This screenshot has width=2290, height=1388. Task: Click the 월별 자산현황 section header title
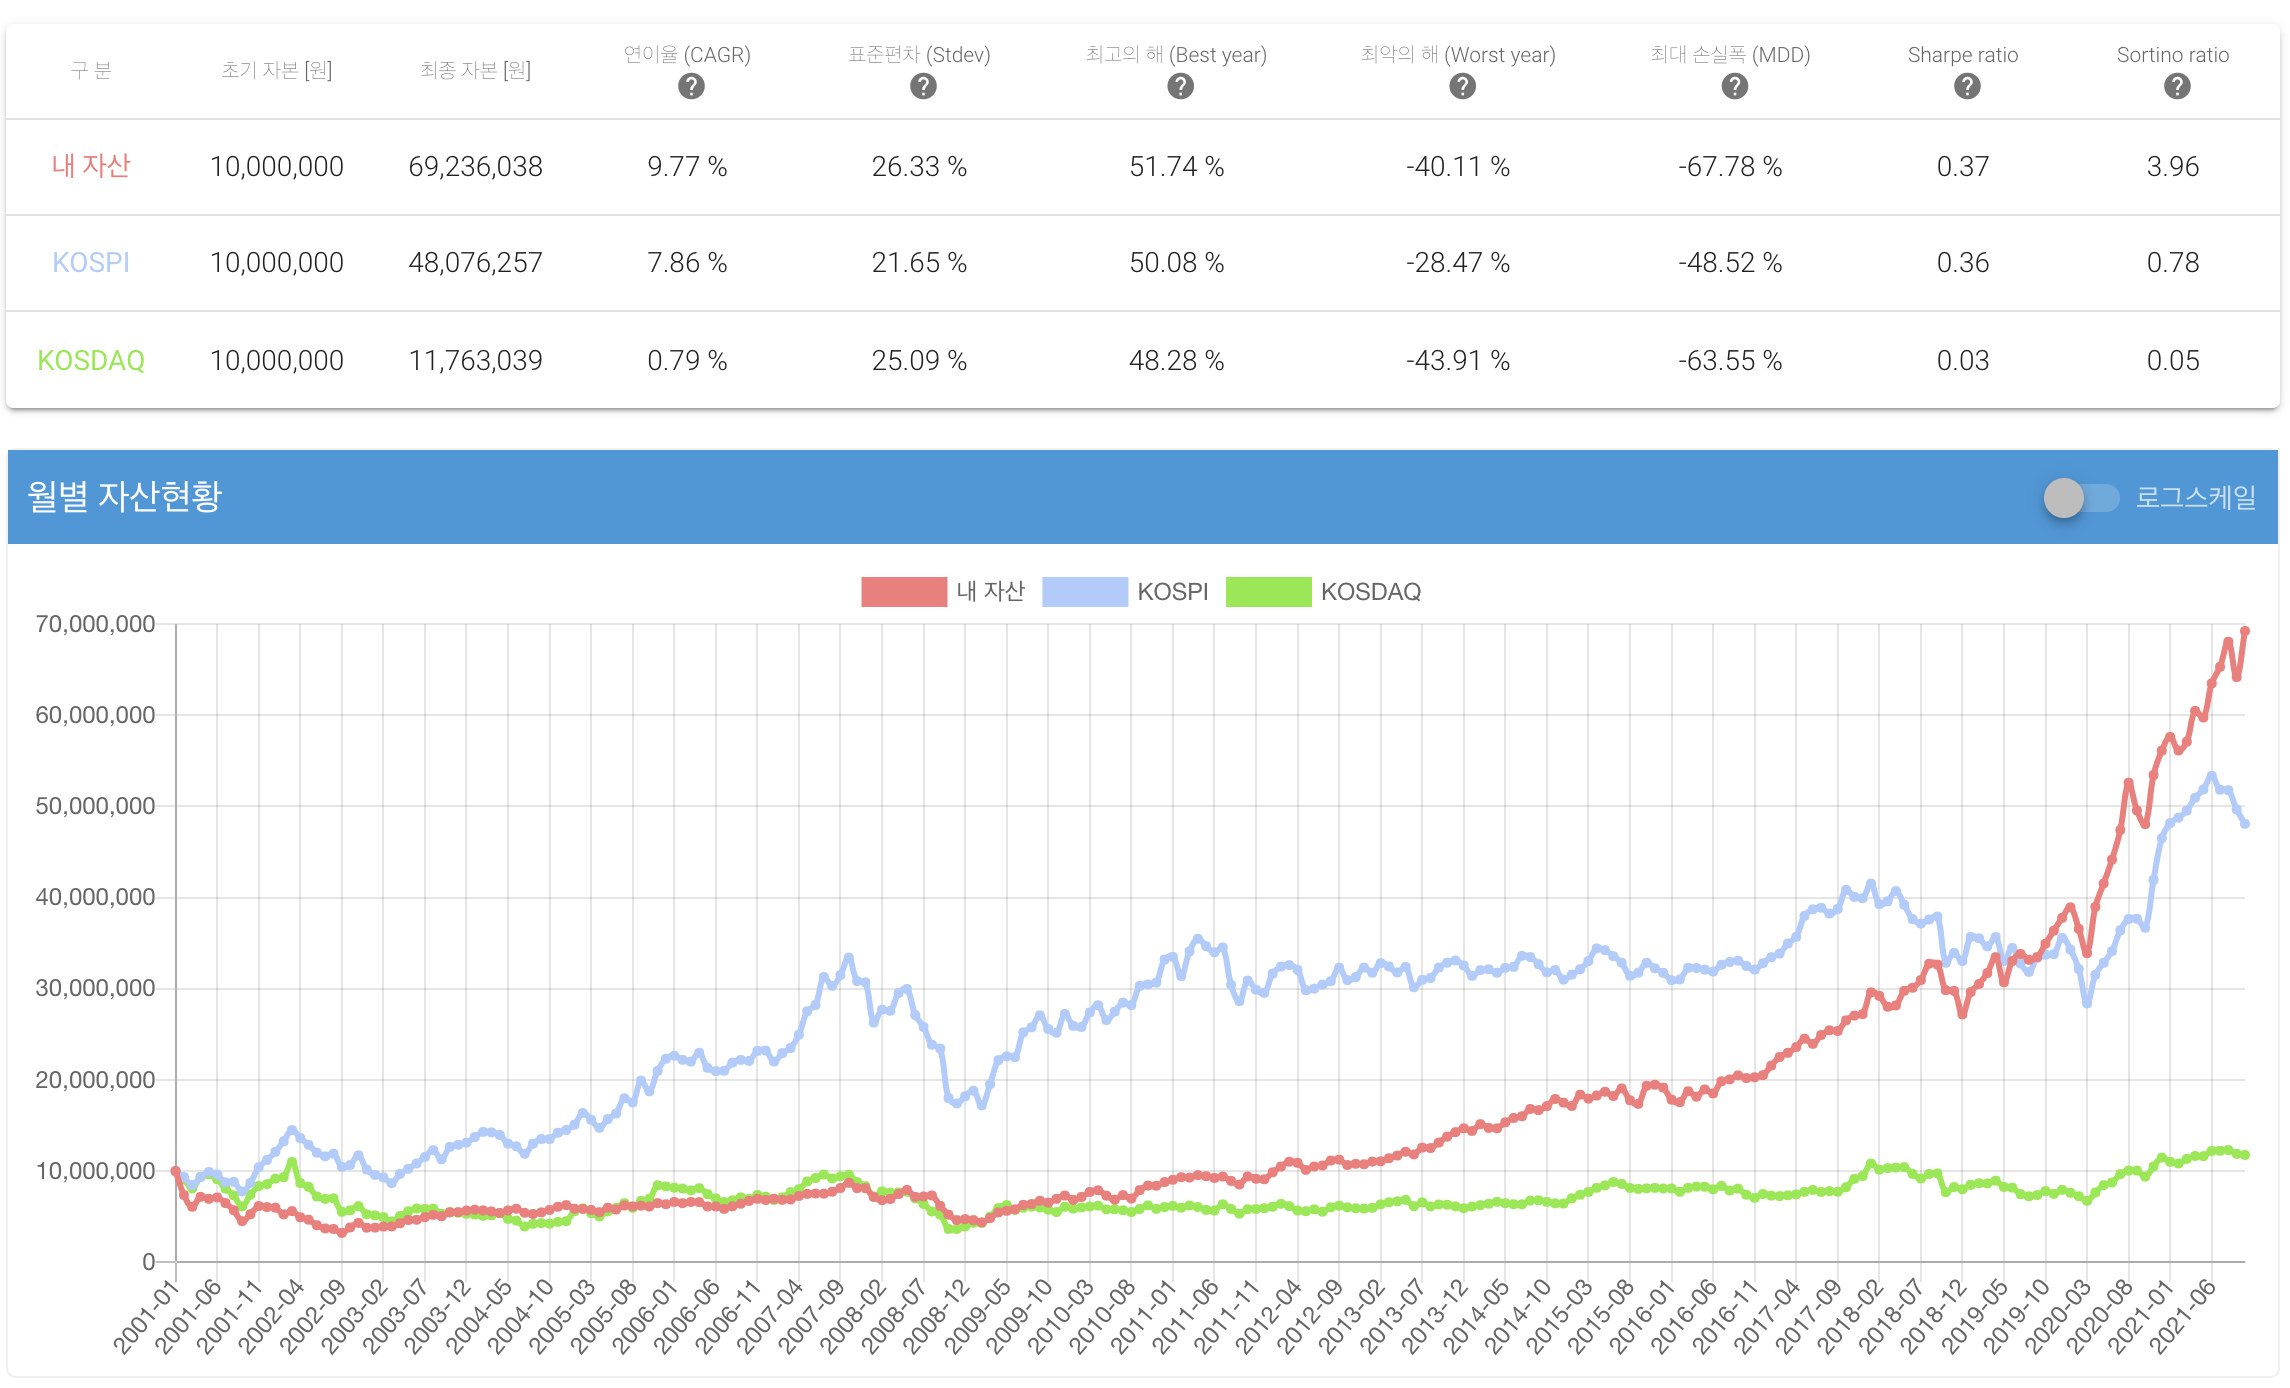pos(125,497)
